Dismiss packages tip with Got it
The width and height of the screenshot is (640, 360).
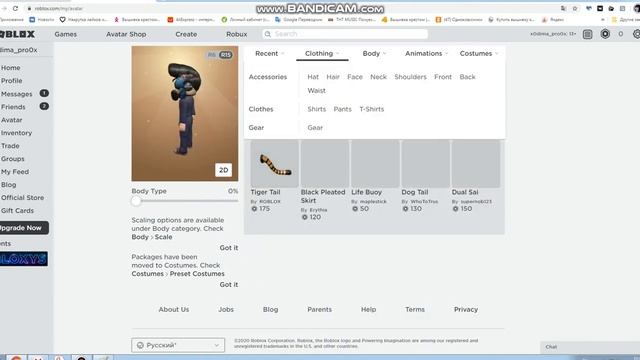229,284
